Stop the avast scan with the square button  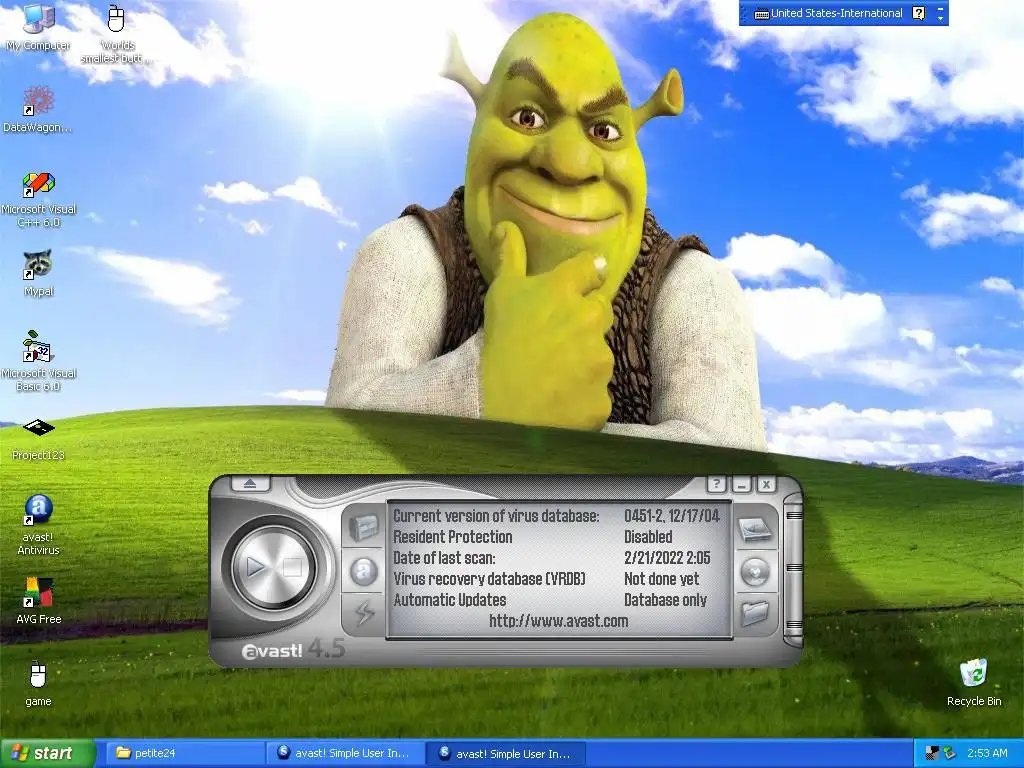coord(292,567)
